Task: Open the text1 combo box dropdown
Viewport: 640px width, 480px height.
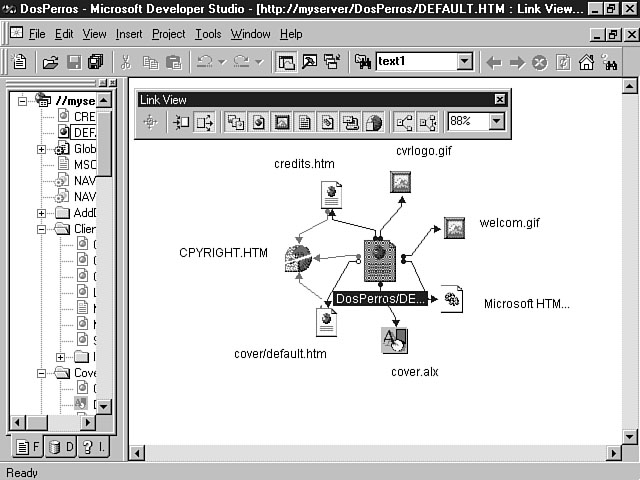Action: pos(464,62)
